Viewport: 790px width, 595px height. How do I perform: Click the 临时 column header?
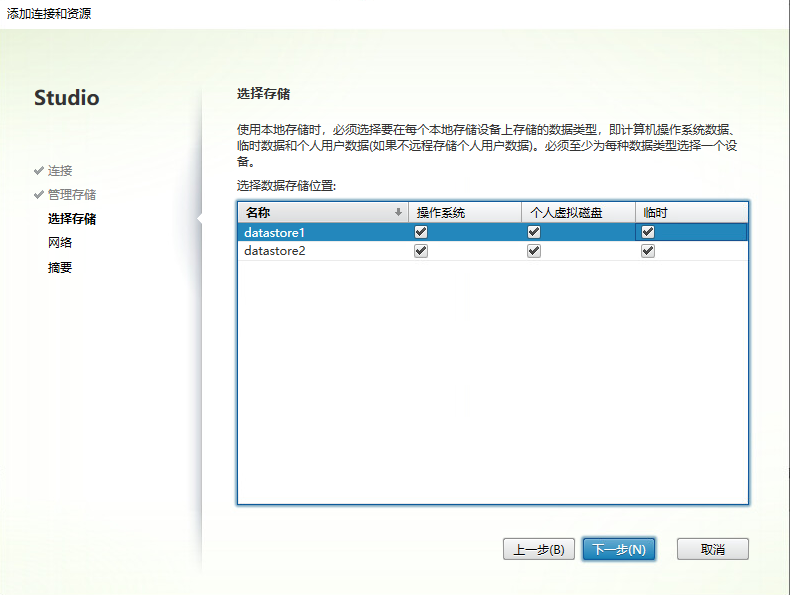[691, 213]
